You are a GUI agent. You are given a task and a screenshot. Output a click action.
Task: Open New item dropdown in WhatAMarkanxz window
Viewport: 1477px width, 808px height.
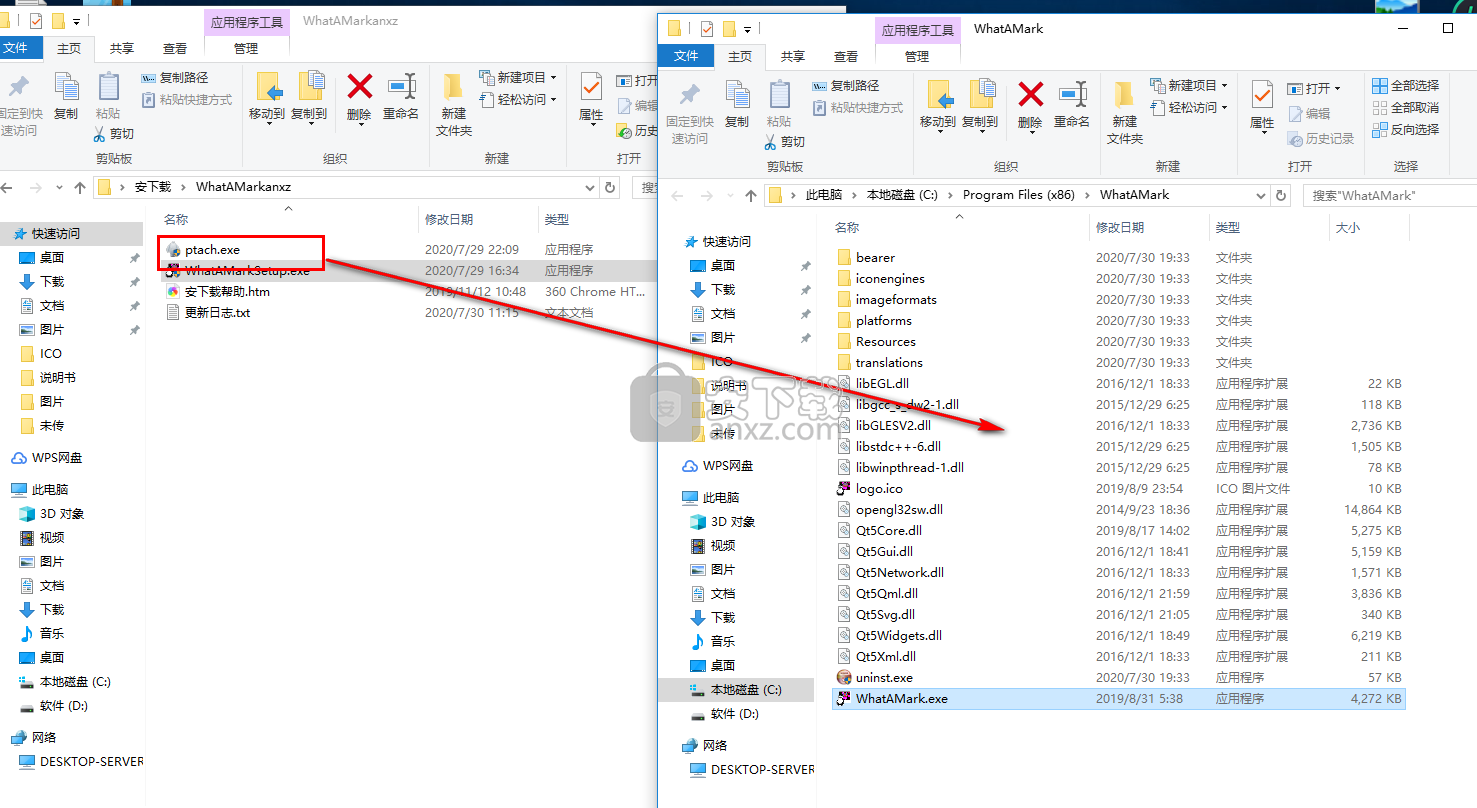tap(518, 78)
